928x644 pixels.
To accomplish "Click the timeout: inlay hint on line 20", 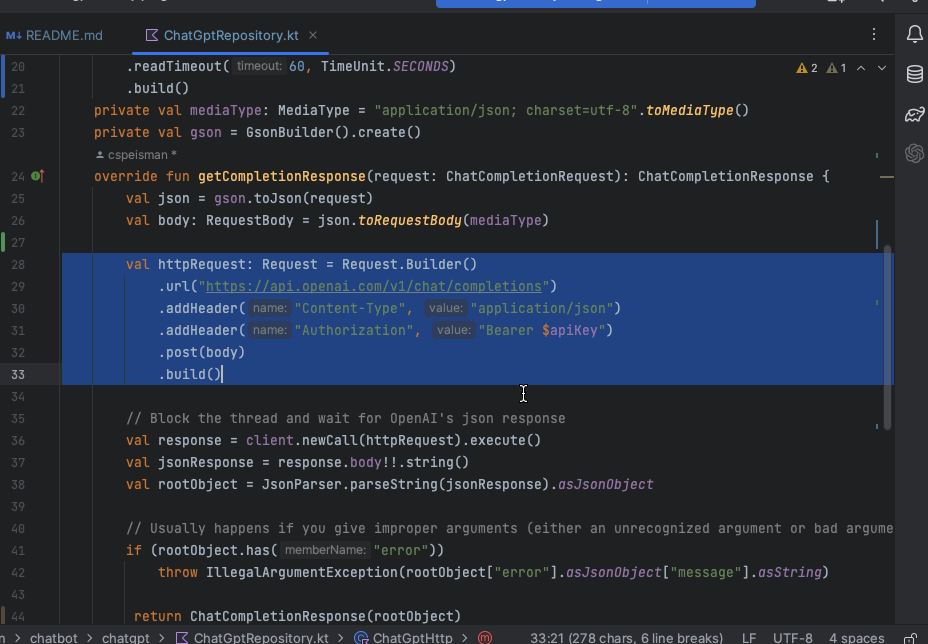I will click(259, 66).
